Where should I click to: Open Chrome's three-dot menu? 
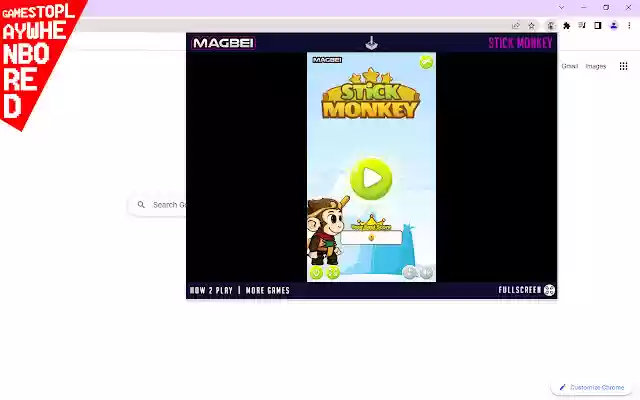[x=629, y=26]
